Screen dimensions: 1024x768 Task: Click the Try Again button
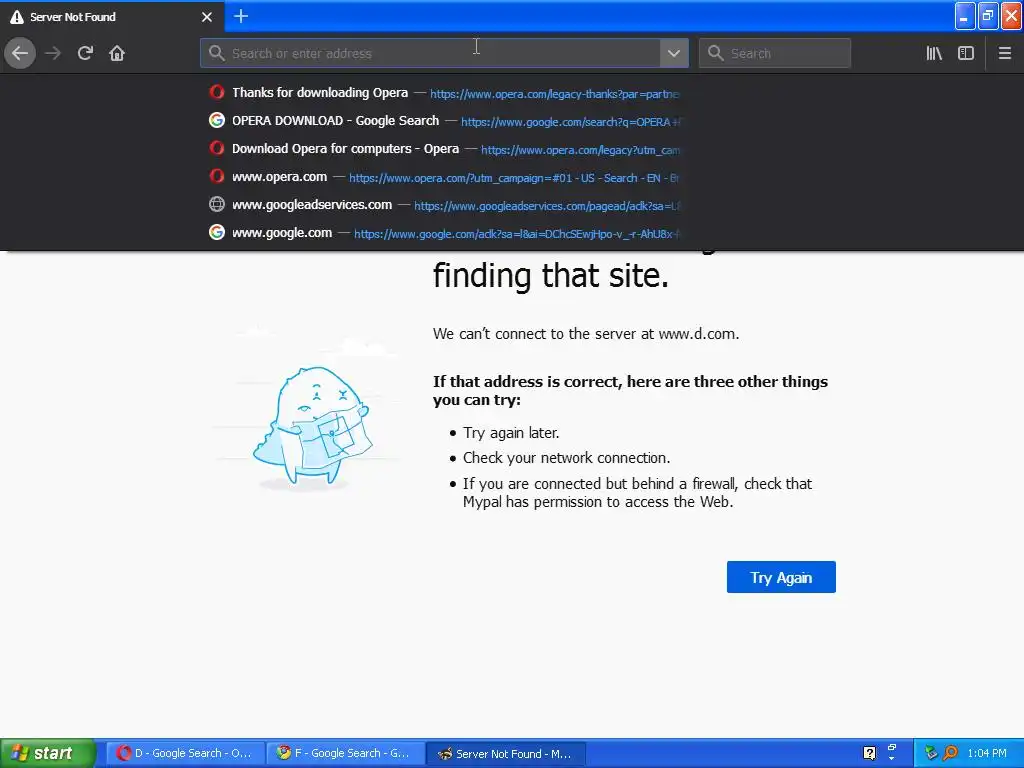(781, 577)
